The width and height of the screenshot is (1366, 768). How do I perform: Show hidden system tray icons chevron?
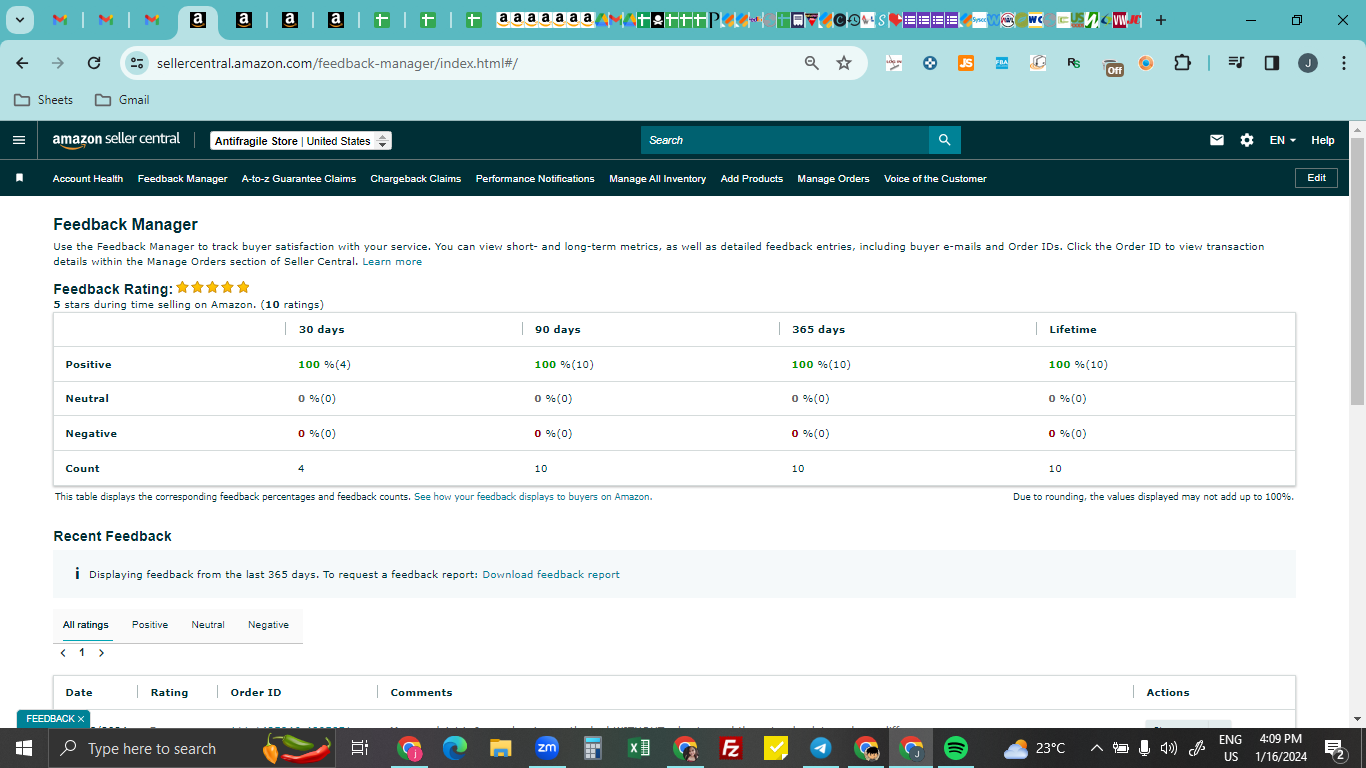click(1097, 748)
